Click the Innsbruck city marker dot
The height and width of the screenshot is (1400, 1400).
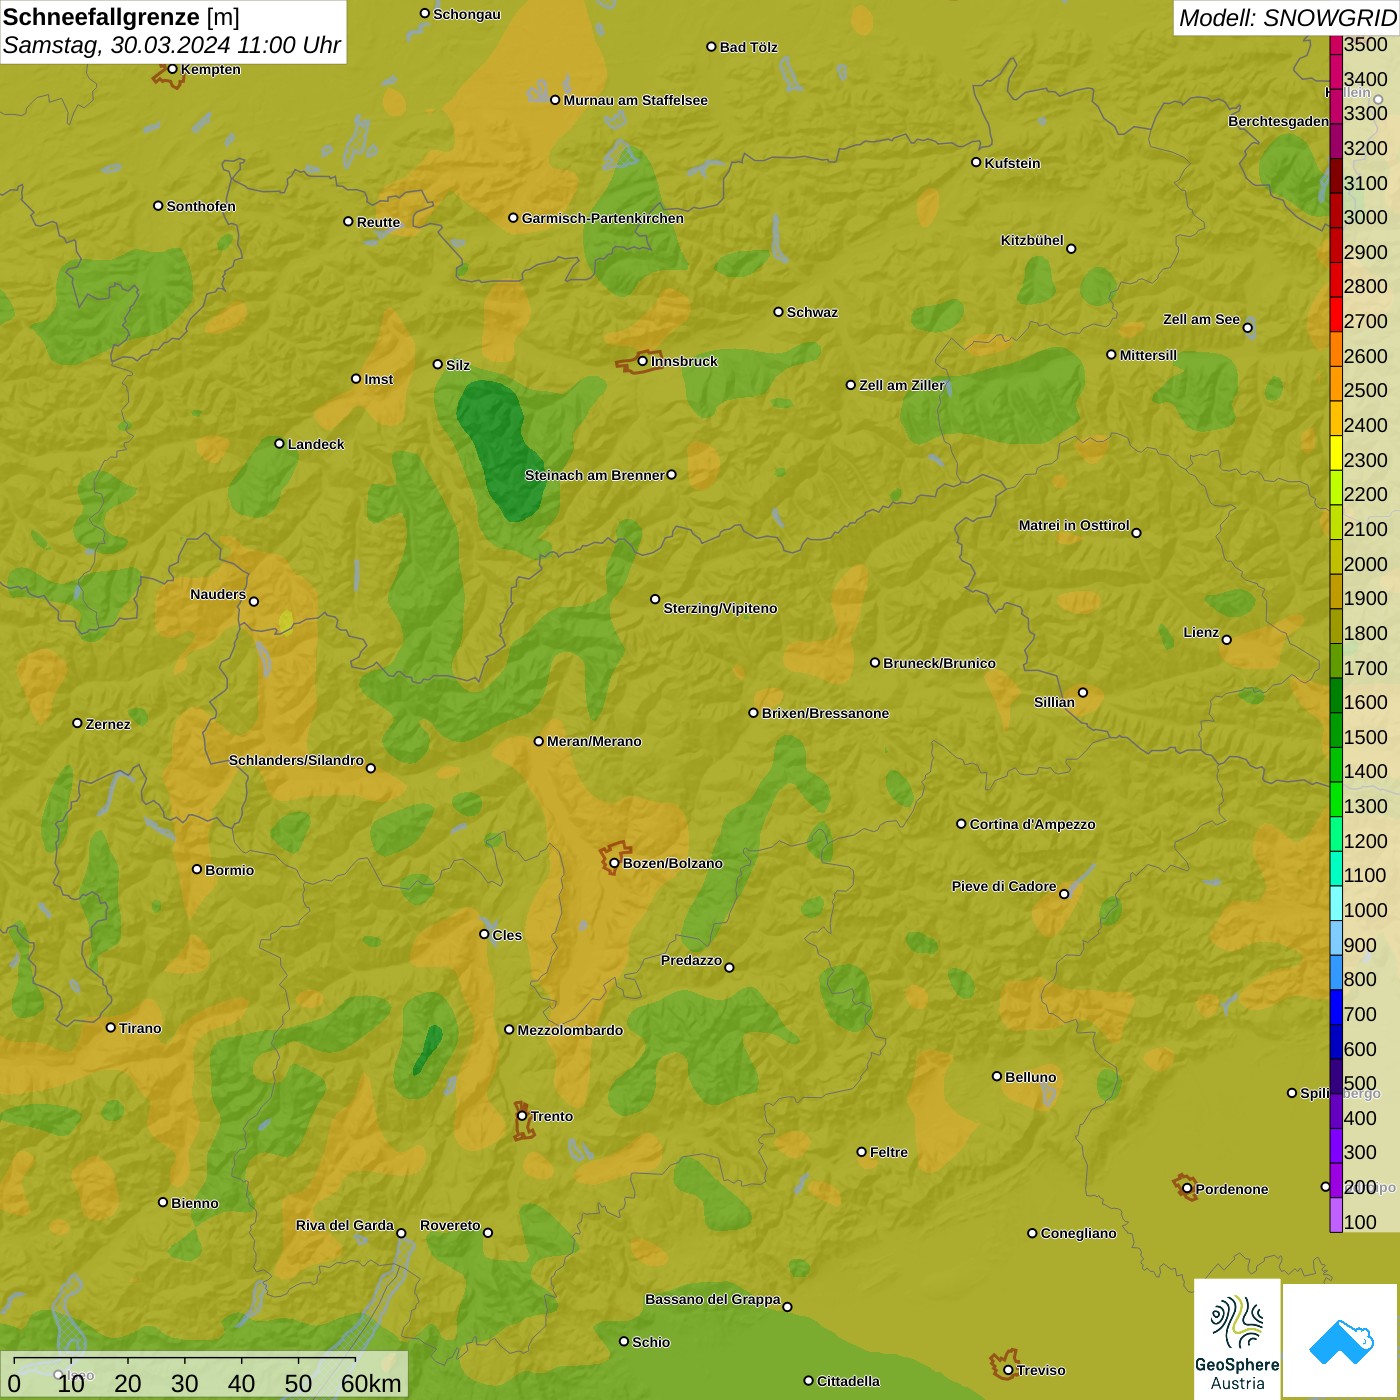click(643, 361)
